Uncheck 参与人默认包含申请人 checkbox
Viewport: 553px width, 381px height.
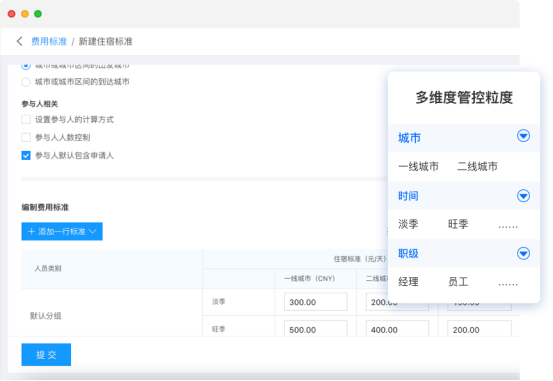26,156
